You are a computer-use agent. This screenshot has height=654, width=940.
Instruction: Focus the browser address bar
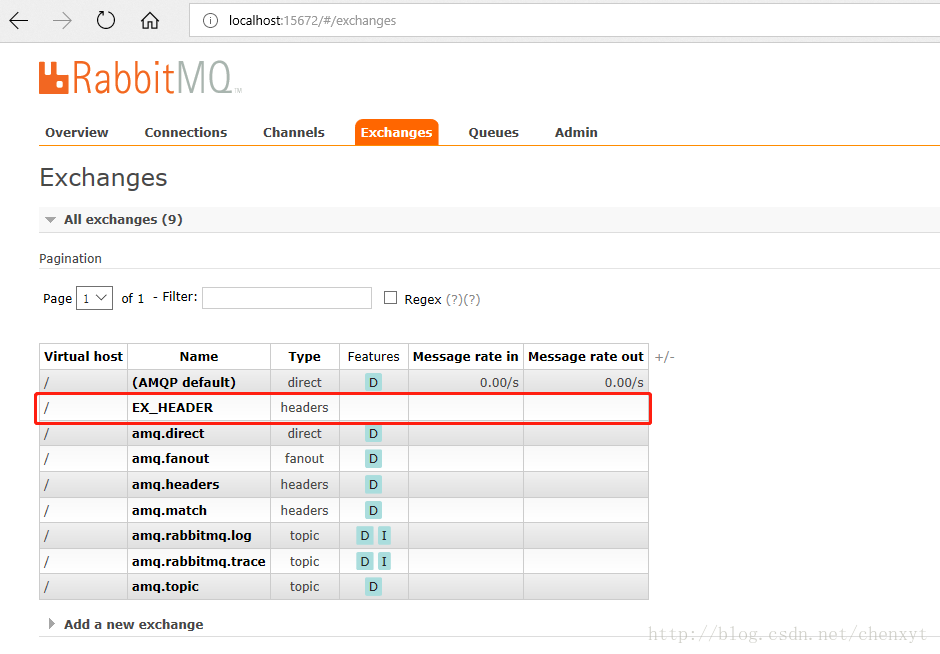564,21
